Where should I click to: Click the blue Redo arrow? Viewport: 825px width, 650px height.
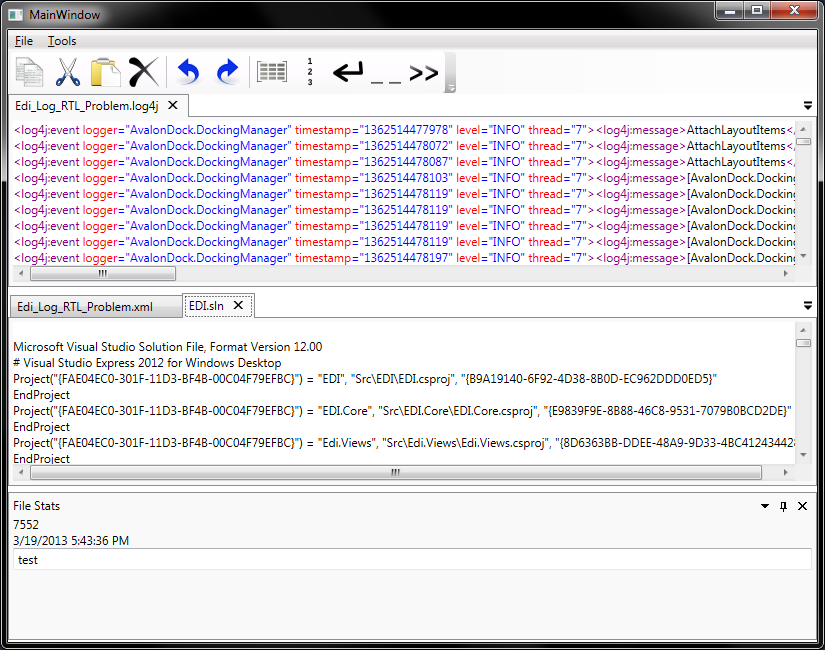pos(228,72)
